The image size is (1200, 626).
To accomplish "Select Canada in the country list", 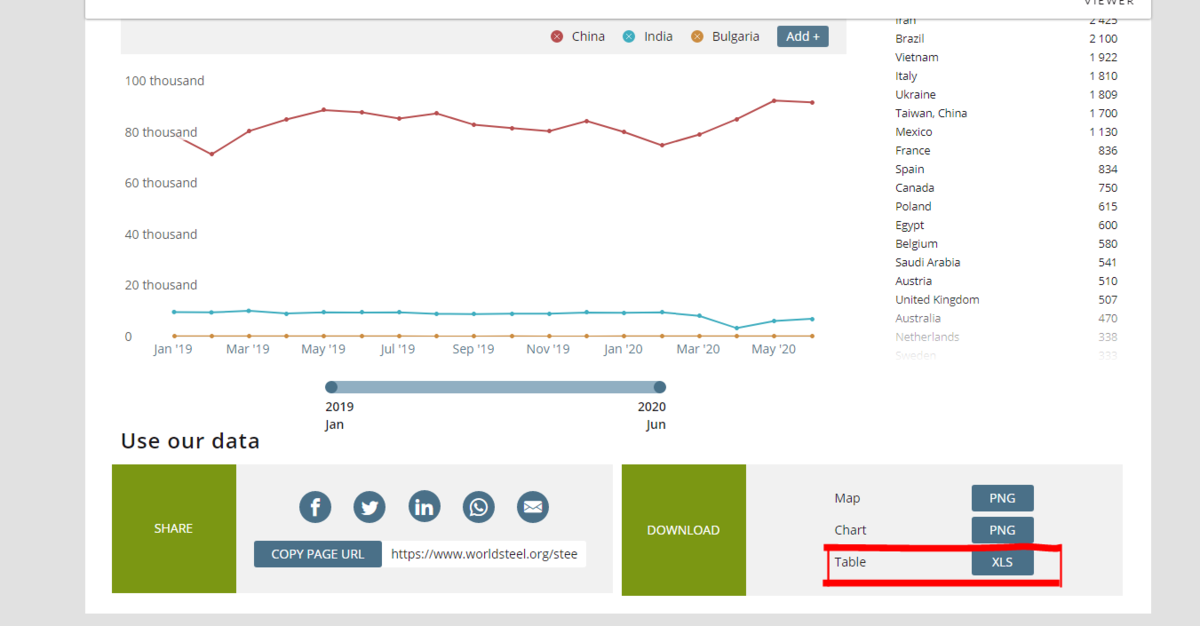I will click(x=915, y=188).
